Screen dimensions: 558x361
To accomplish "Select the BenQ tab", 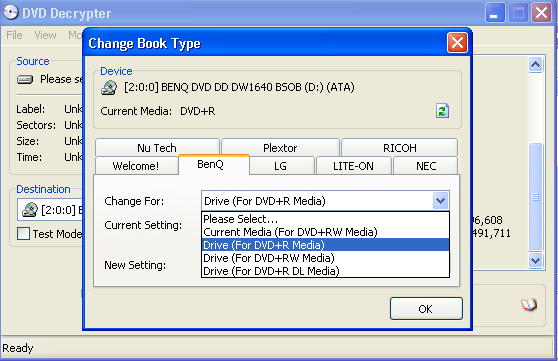I will click(214, 164).
